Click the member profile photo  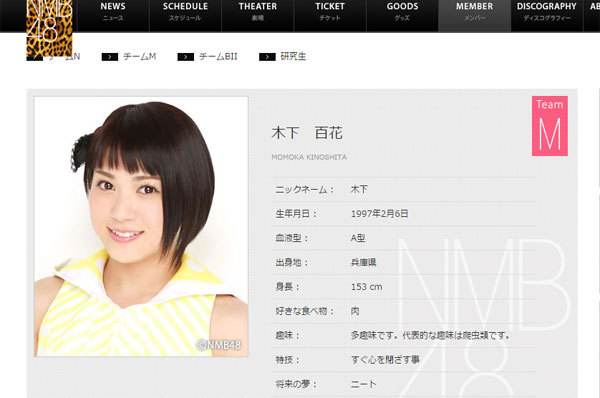tap(141, 227)
